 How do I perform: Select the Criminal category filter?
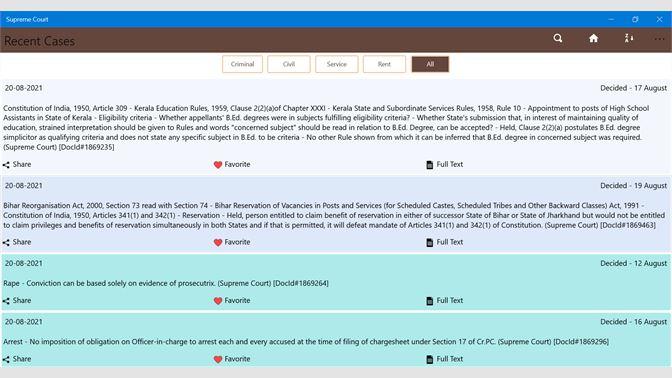pyautogui.click(x=243, y=64)
